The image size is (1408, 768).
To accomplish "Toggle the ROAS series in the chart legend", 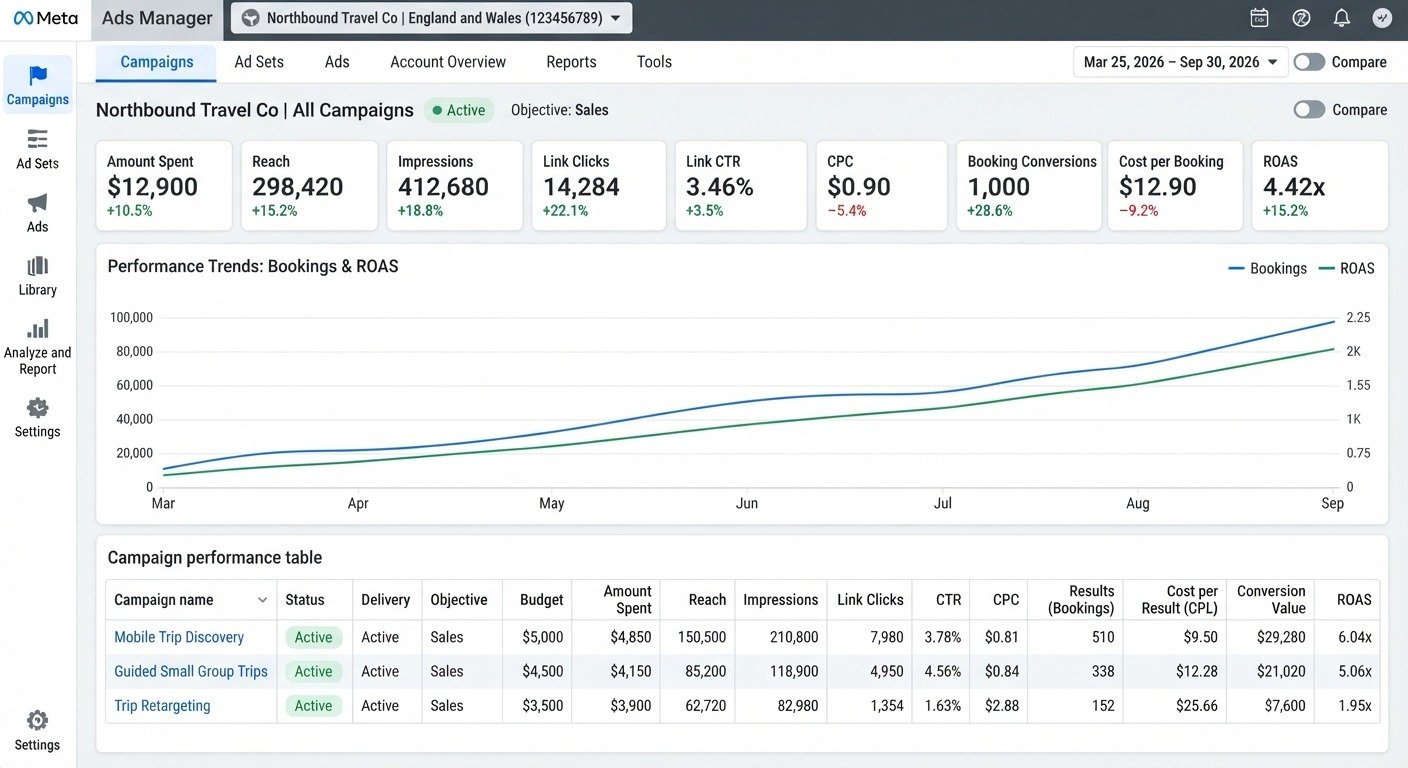I will click(x=1346, y=268).
